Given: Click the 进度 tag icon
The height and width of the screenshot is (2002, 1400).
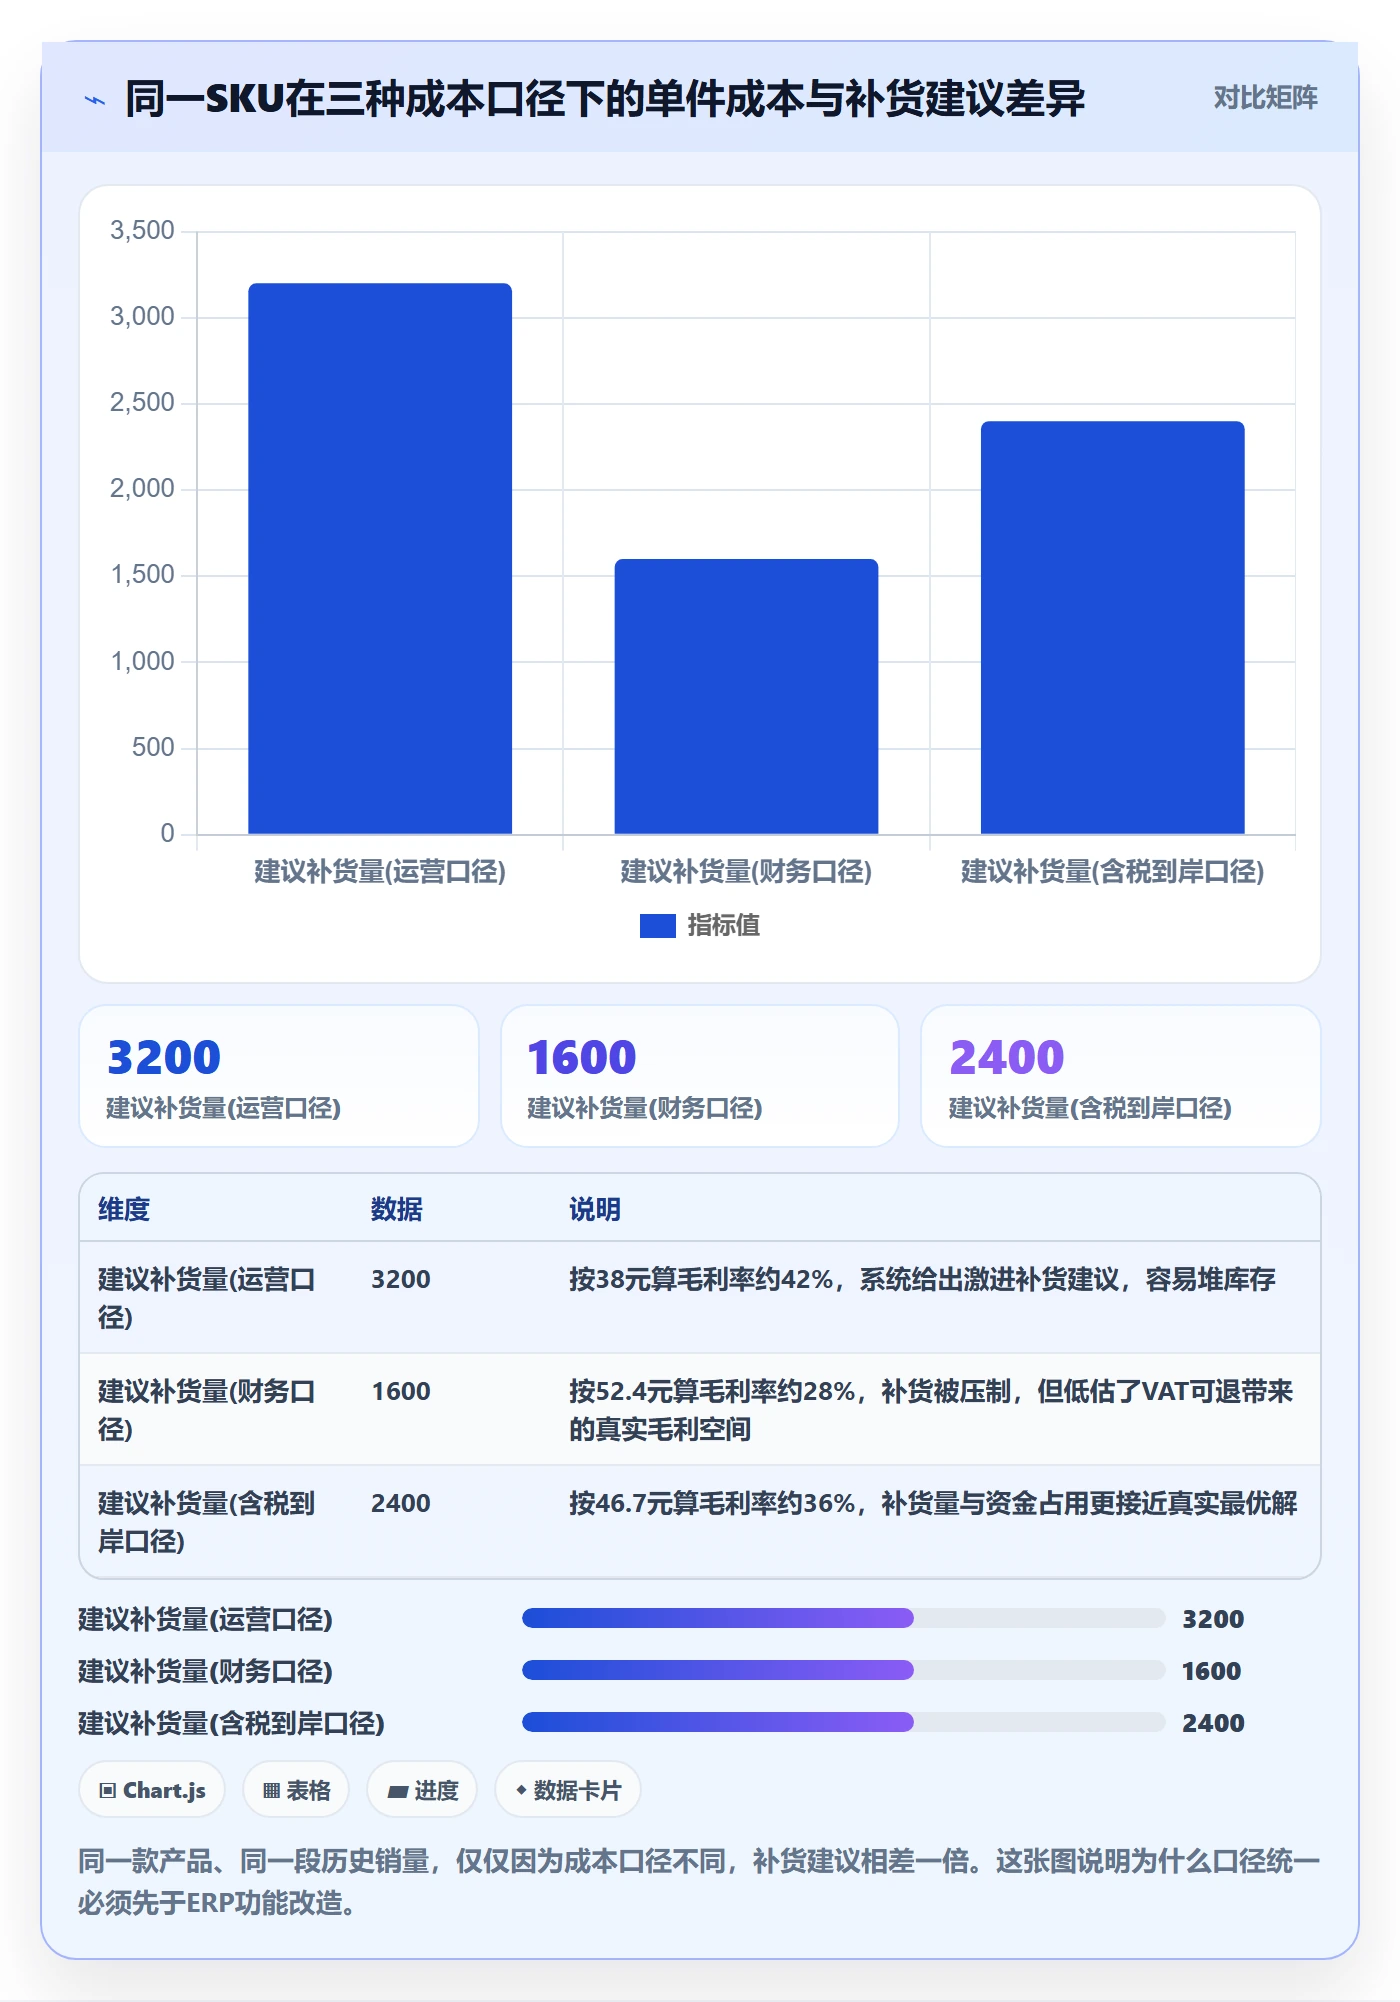Looking at the screenshot, I should (x=397, y=1792).
